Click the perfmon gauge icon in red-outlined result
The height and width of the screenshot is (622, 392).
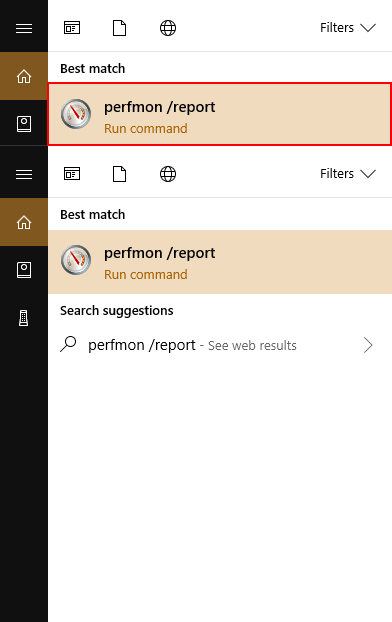pyautogui.click(x=76, y=114)
